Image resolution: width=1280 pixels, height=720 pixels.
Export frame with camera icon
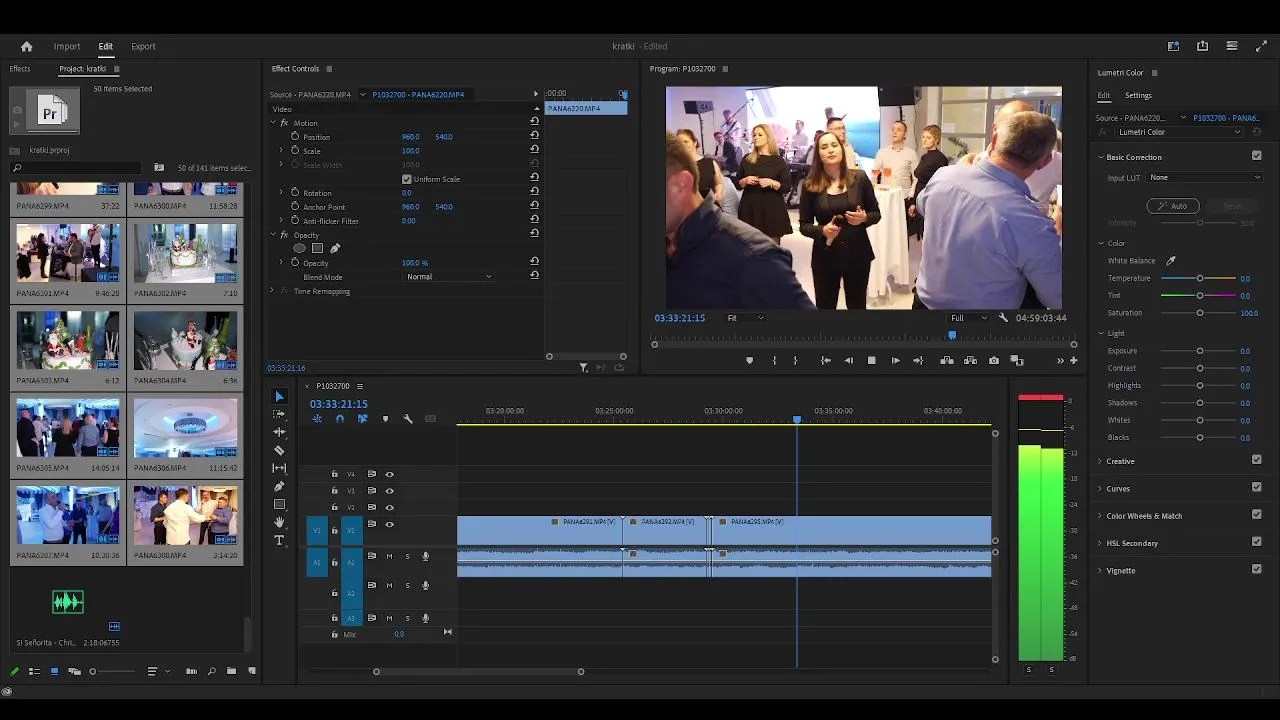[x=994, y=360]
